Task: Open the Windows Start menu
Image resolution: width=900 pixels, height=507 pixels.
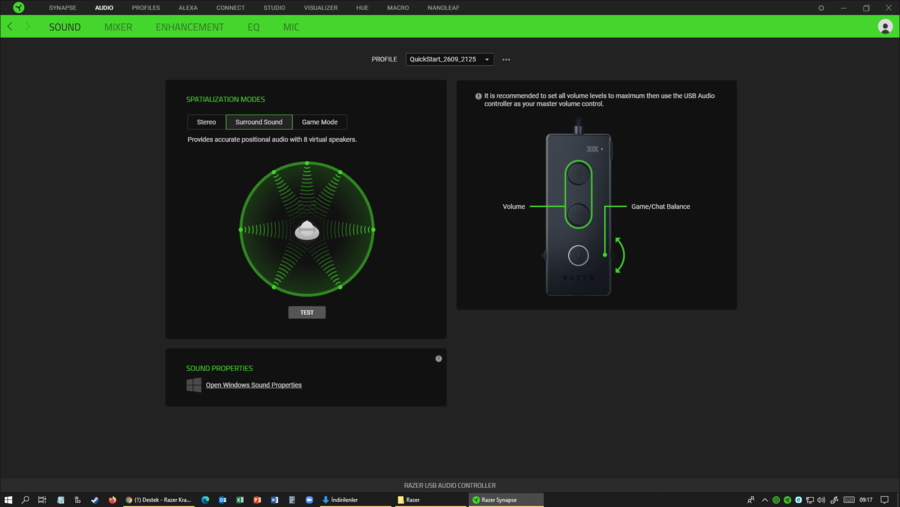Action: (8, 500)
